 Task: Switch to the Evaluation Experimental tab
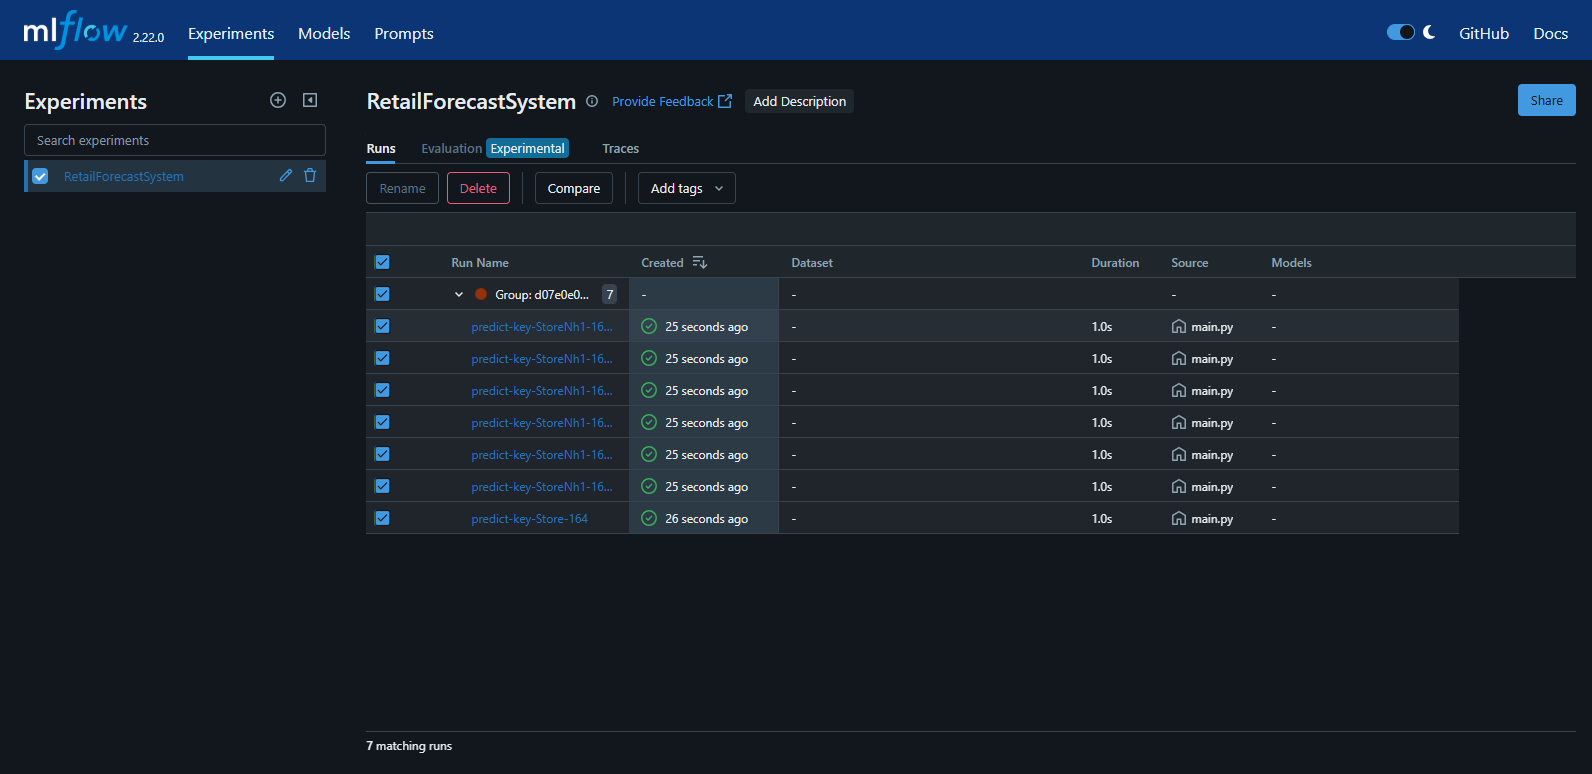click(495, 148)
